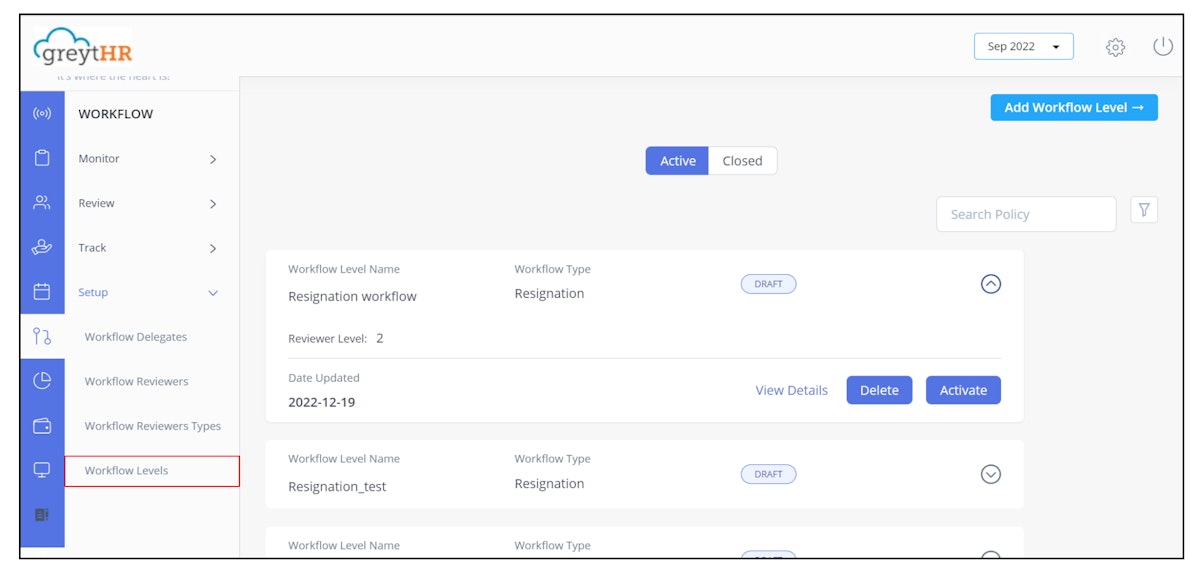Open the Engage module in the sidebar
Screen dimensions: 1202x579
[x=40, y=113]
